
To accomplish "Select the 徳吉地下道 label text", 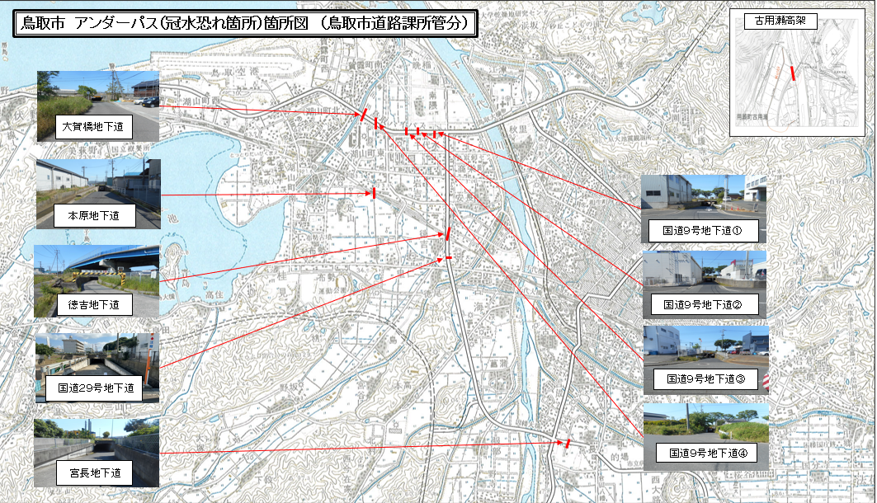I will (x=93, y=304).
